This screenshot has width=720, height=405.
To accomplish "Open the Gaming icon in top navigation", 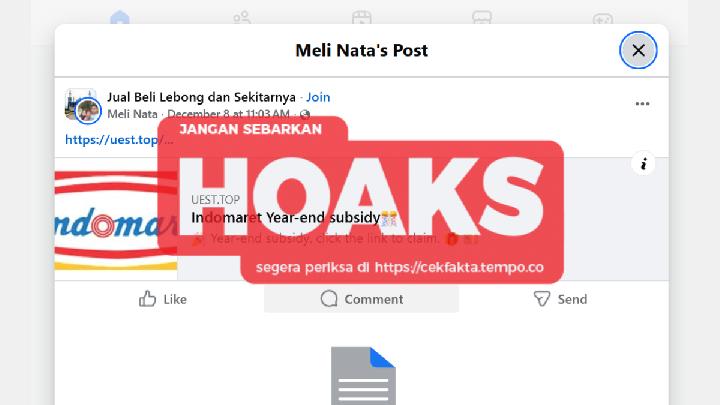I will point(602,18).
